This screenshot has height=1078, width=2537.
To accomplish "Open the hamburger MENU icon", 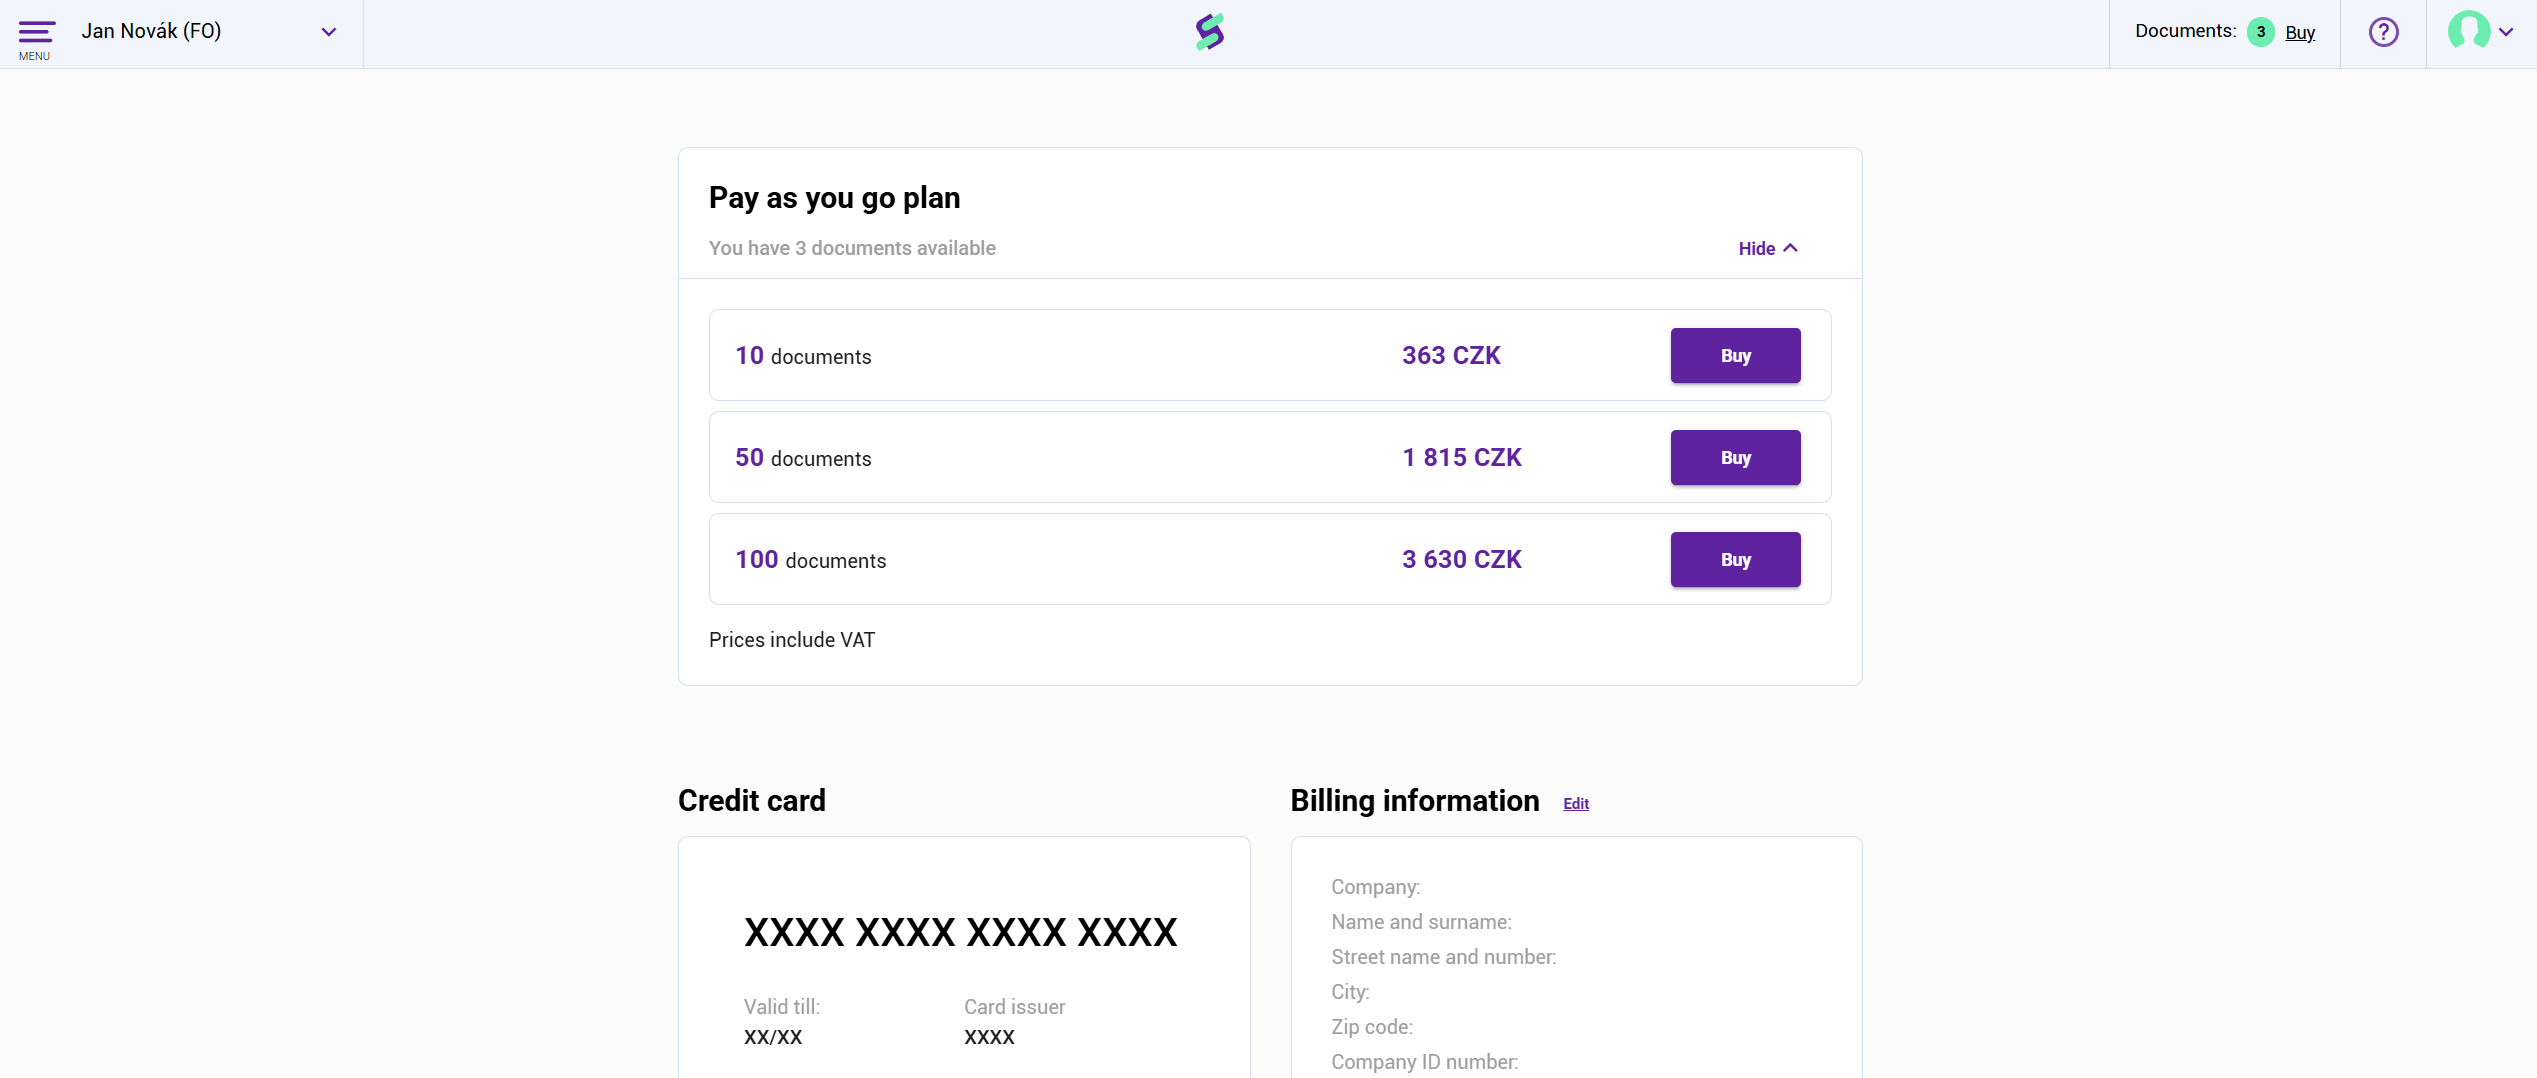I will (x=36, y=39).
